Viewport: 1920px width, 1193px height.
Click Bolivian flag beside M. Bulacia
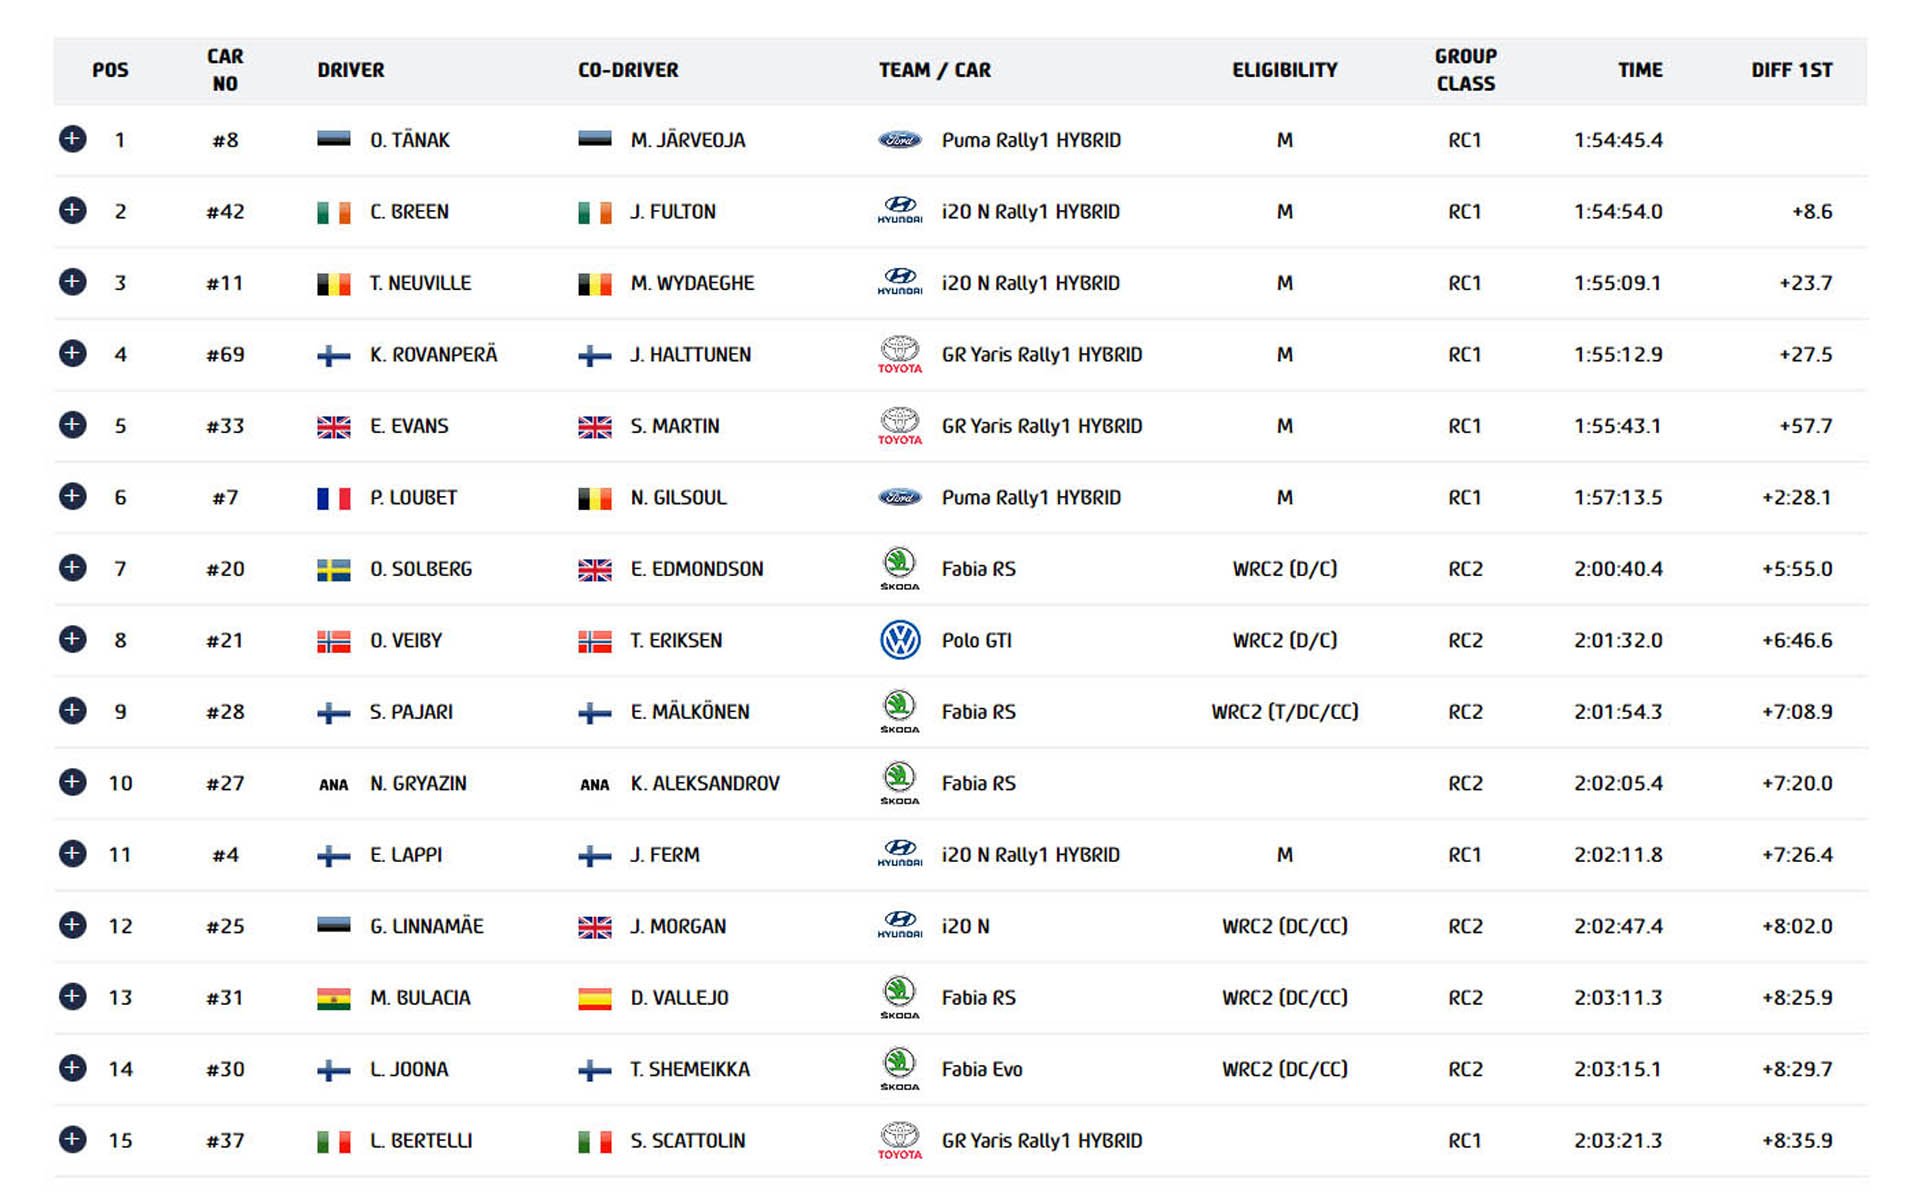coord(333,998)
